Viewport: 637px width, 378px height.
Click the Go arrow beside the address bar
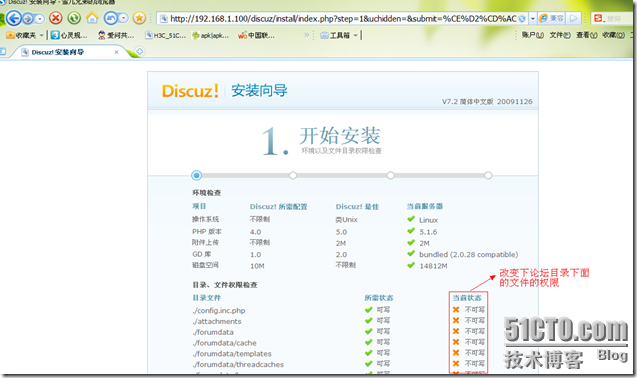pos(573,18)
